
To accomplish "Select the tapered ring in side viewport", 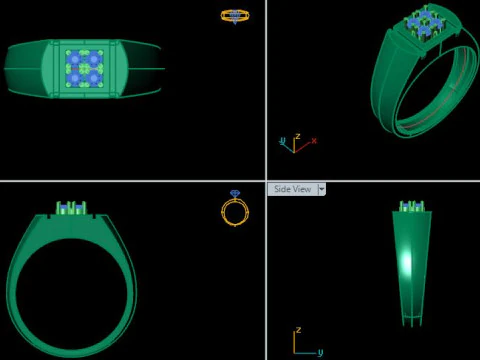I will (x=412, y=263).
